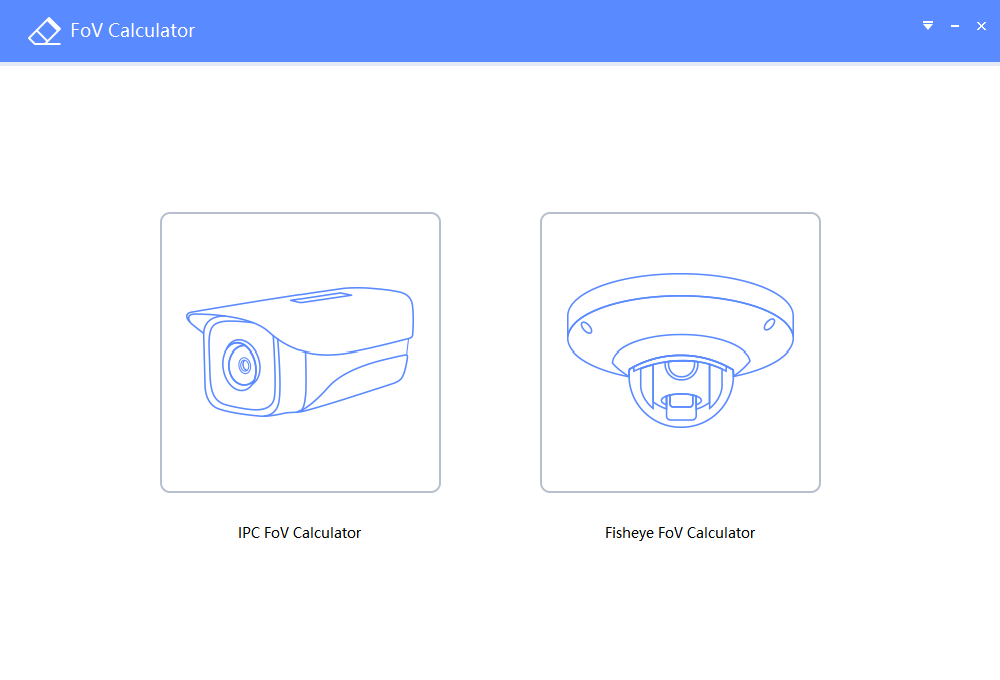
Task: Click the IPC FoV Calculator label
Action: [300, 533]
